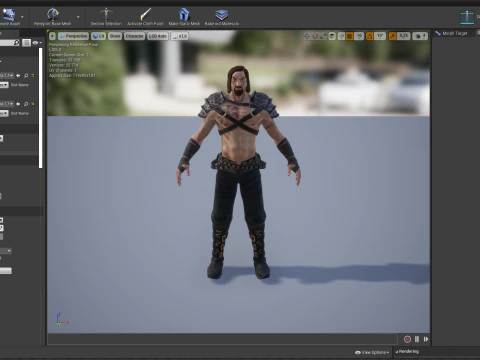Open the grid snap value 10 dropdown
The image size is (480, 360).
pyautogui.click(x=359, y=36)
